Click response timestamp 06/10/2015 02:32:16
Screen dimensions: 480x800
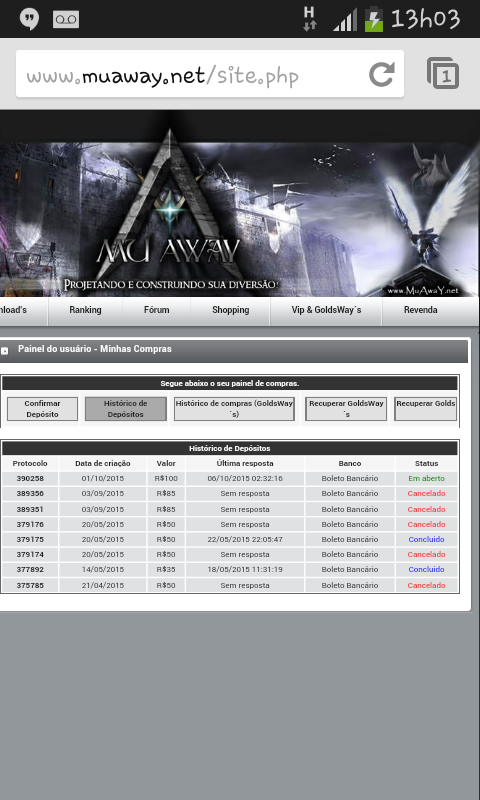(x=245, y=479)
